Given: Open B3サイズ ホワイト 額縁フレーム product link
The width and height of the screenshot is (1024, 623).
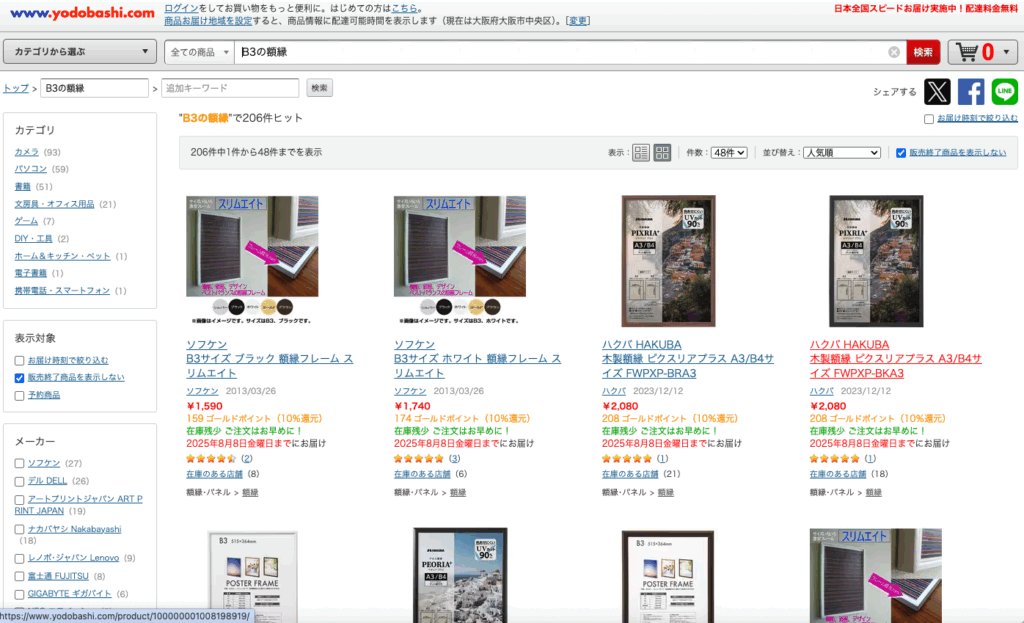Looking at the screenshot, I should [x=477, y=366].
